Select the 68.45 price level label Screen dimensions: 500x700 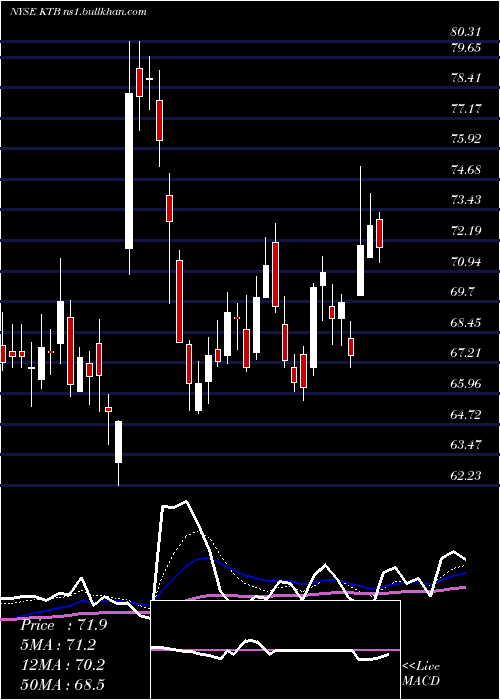(466, 323)
